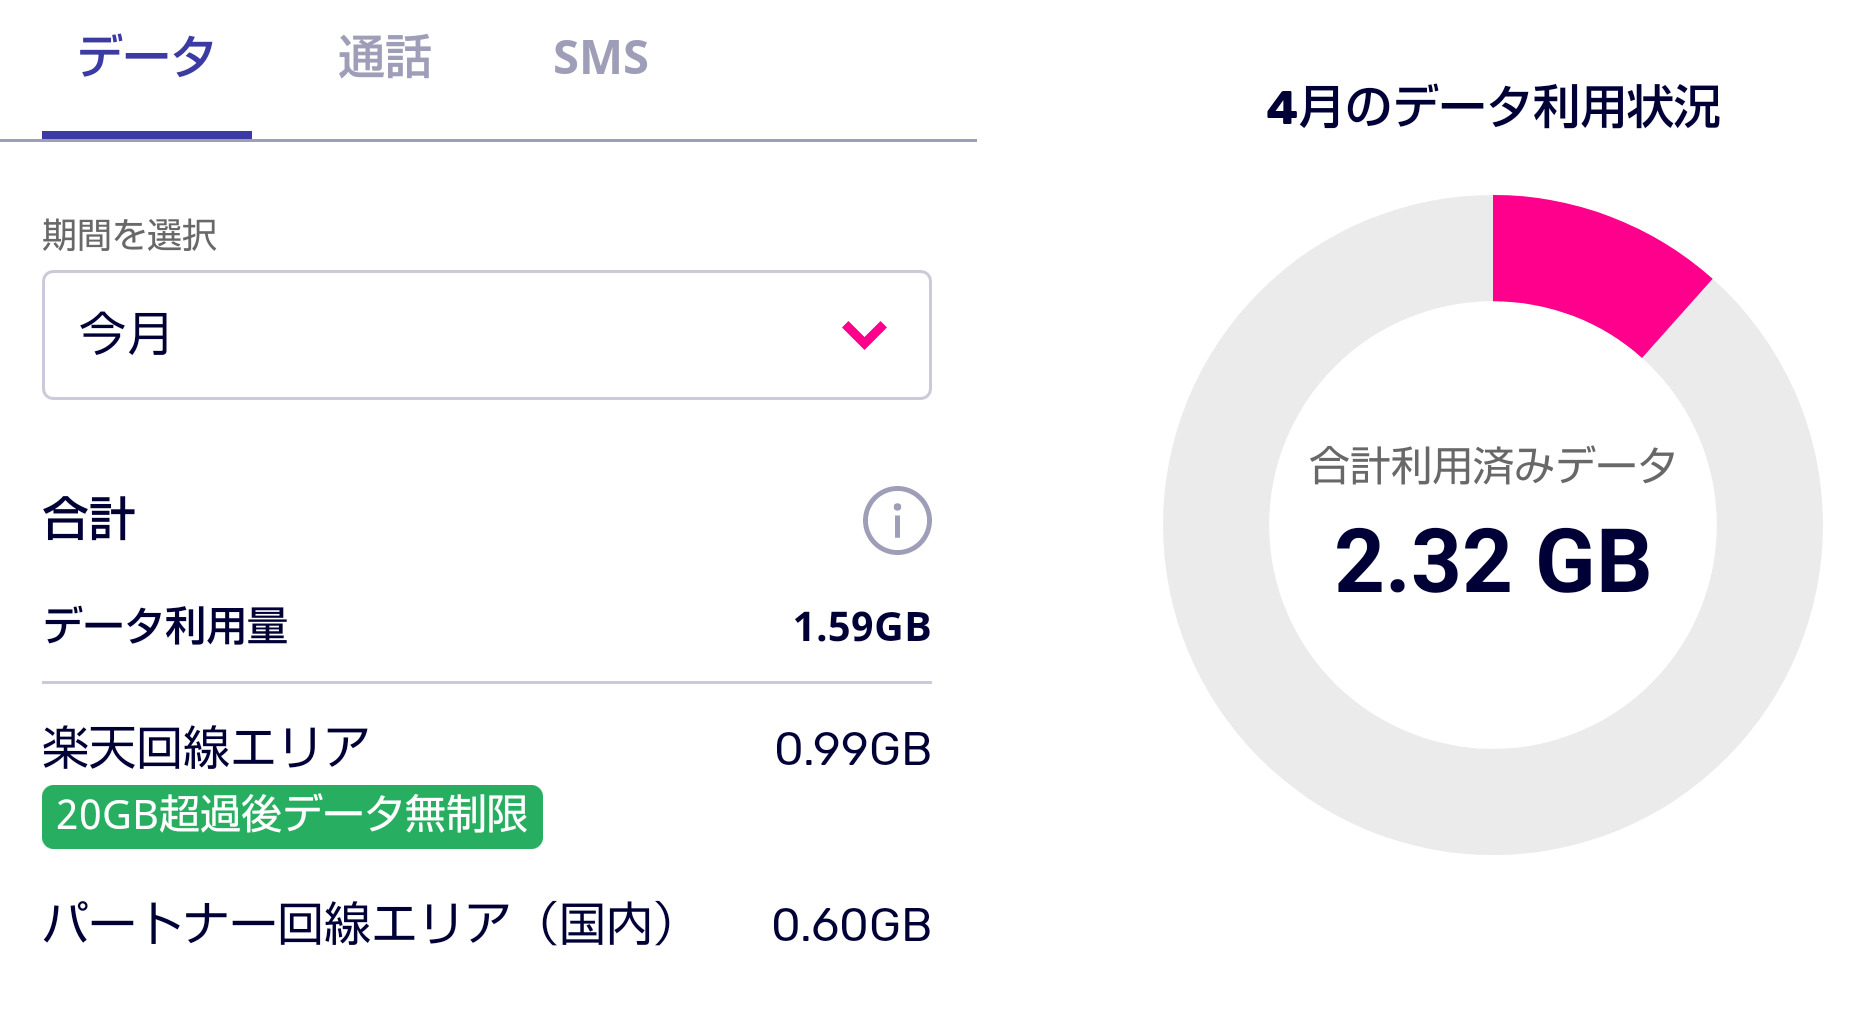Click the 0.60GB partner area value
This screenshot has width=1868, height=1028.
(851, 925)
